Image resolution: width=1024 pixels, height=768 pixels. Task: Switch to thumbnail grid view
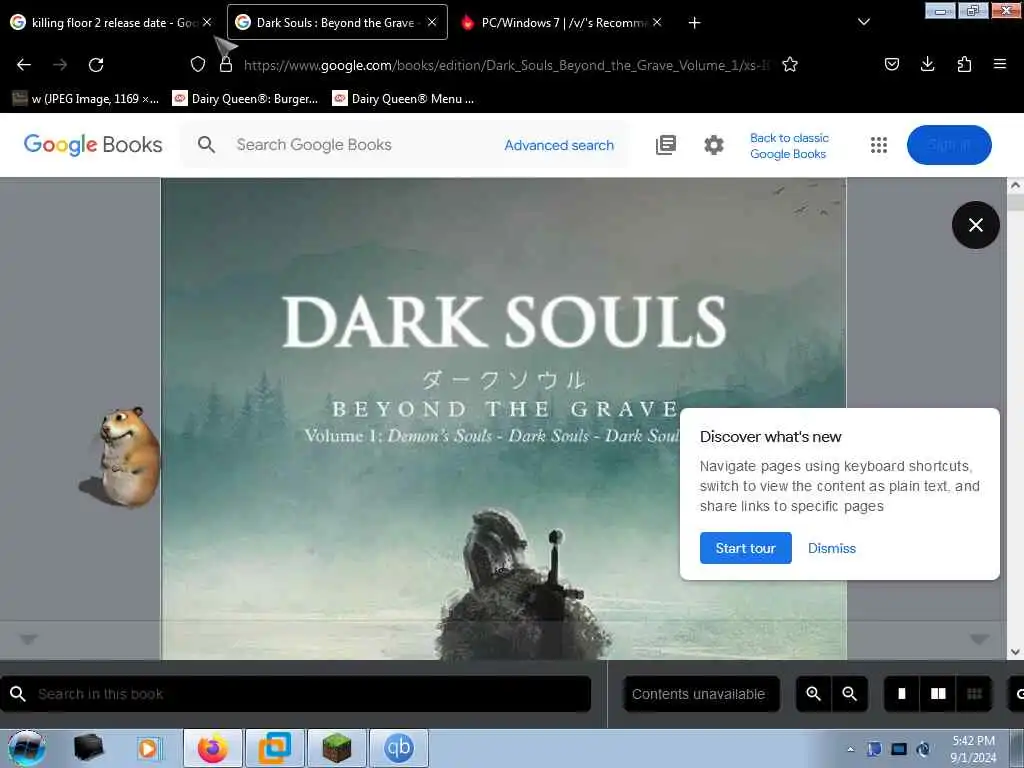pyautogui.click(x=974, y=694)
